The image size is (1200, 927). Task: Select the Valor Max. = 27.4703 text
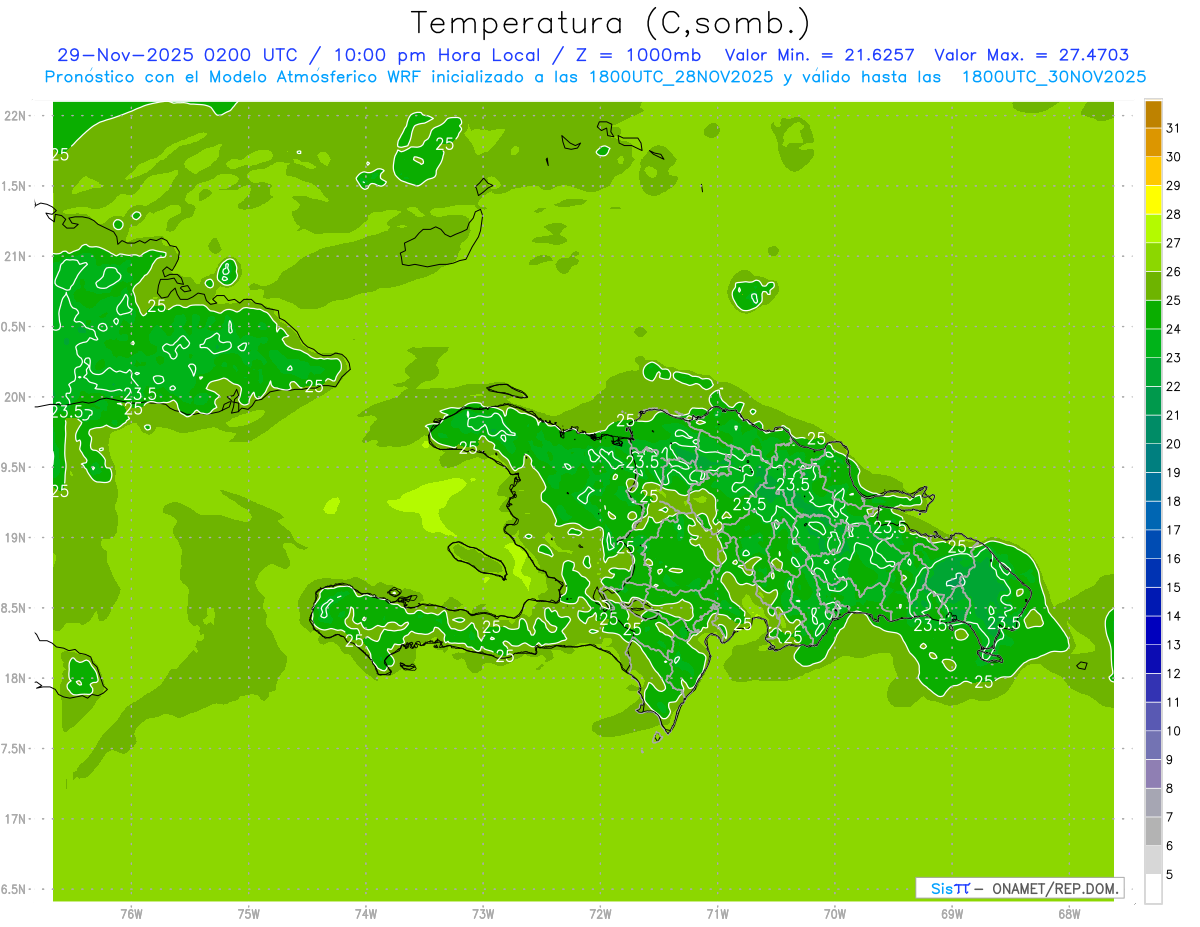(1031, 55)
